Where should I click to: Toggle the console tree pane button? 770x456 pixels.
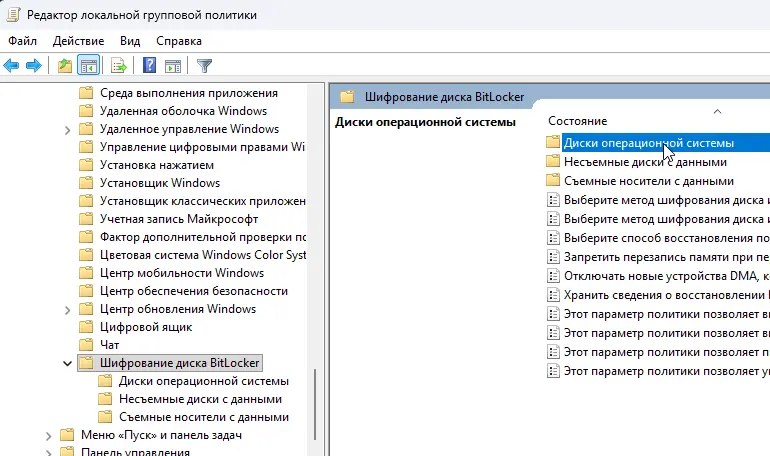[x=88, y=66]
